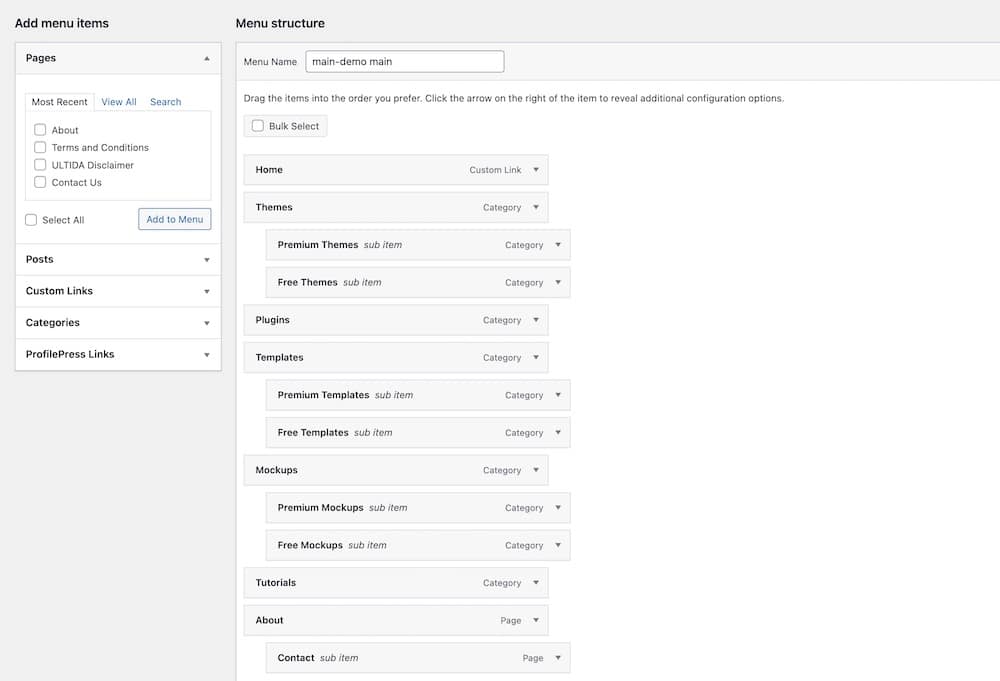1000x681 pixels.
Task: Select the About menu item title
Action: [269, 620]
